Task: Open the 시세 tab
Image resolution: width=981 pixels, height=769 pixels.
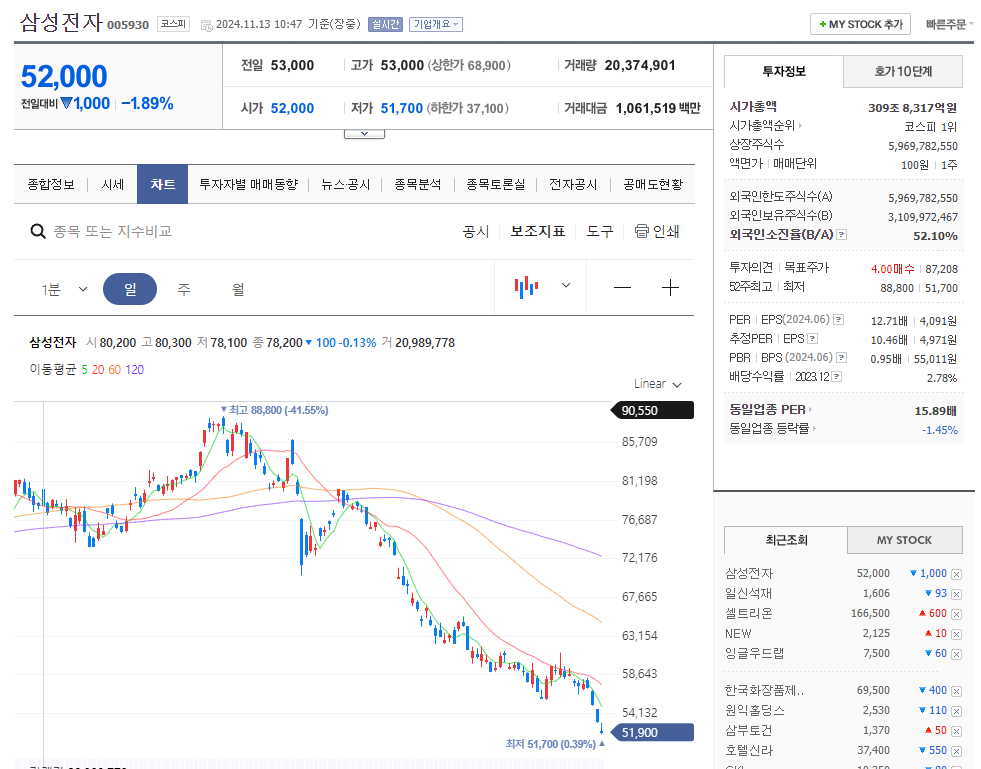Action: coord(113,185)
